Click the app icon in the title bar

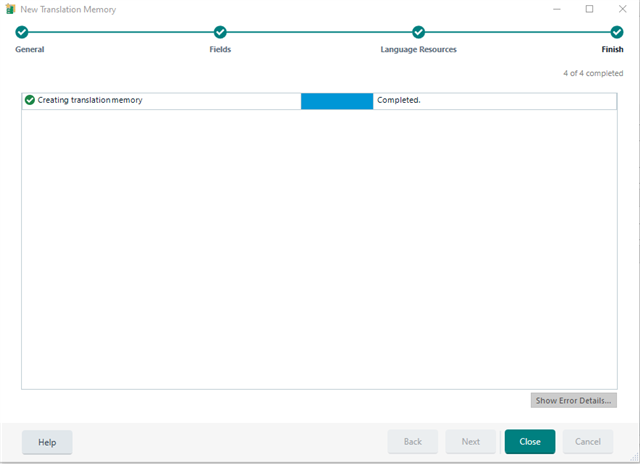[x=10, y=9]
